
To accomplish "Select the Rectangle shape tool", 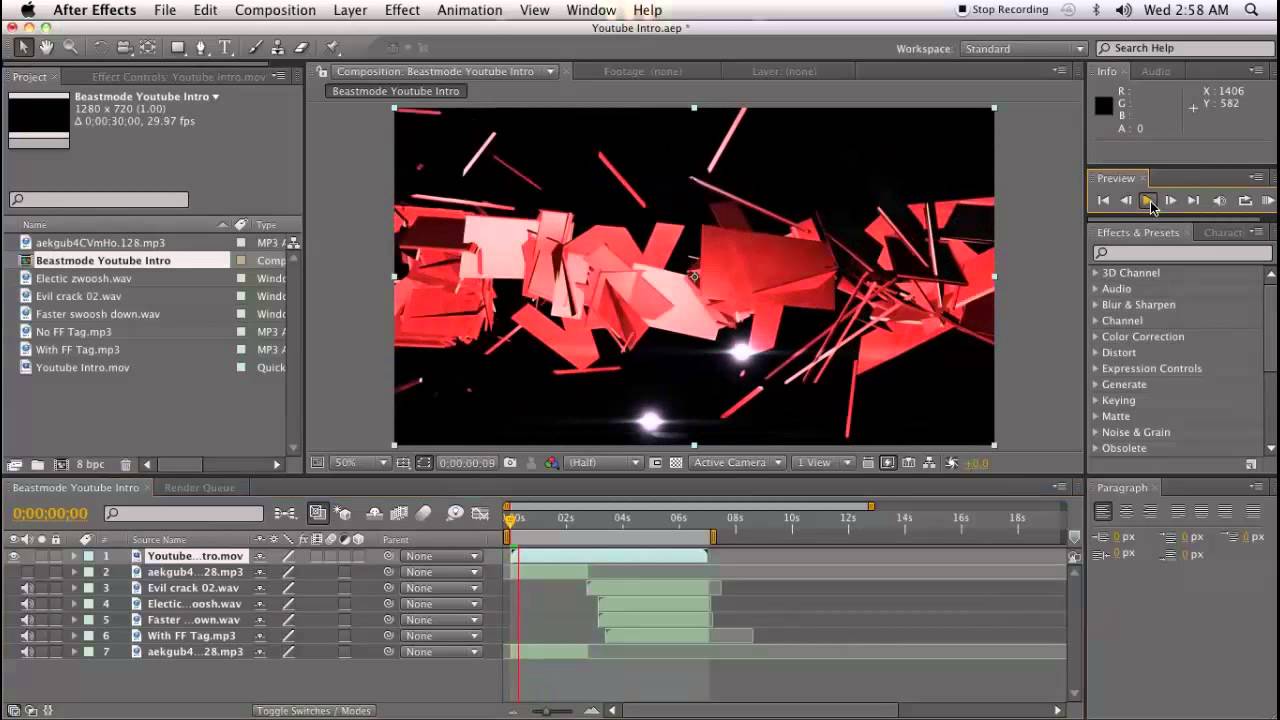I will (178, 47).
